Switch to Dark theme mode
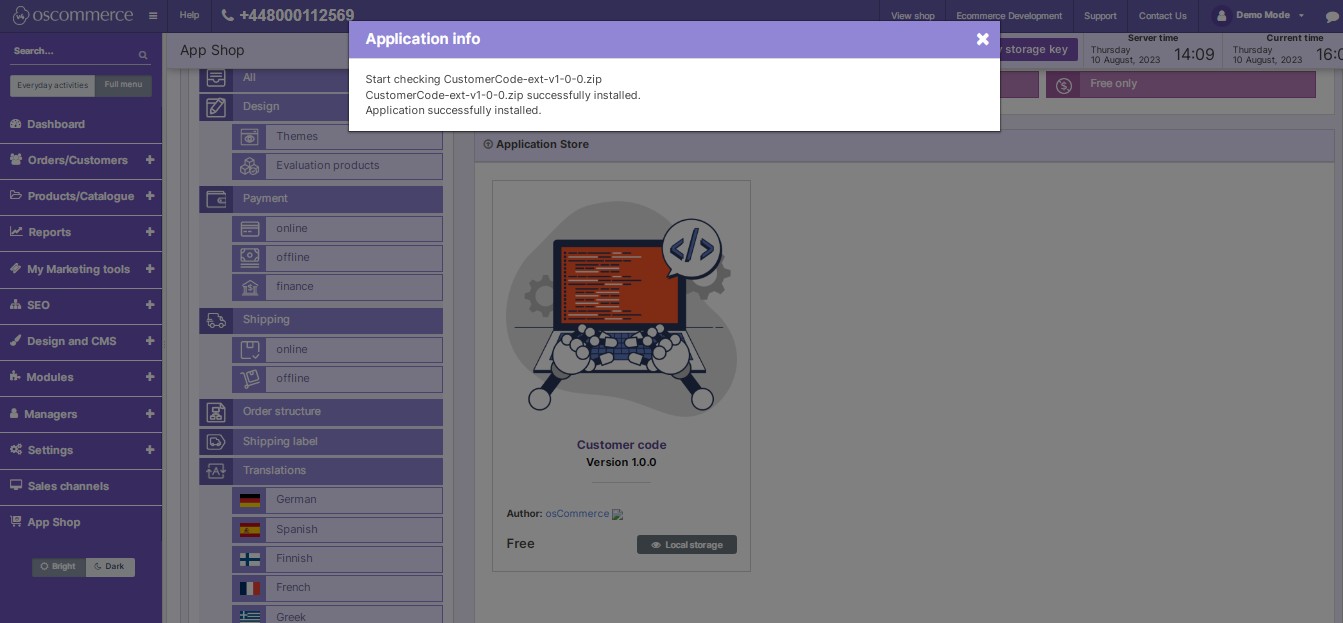 coord(110,567)
